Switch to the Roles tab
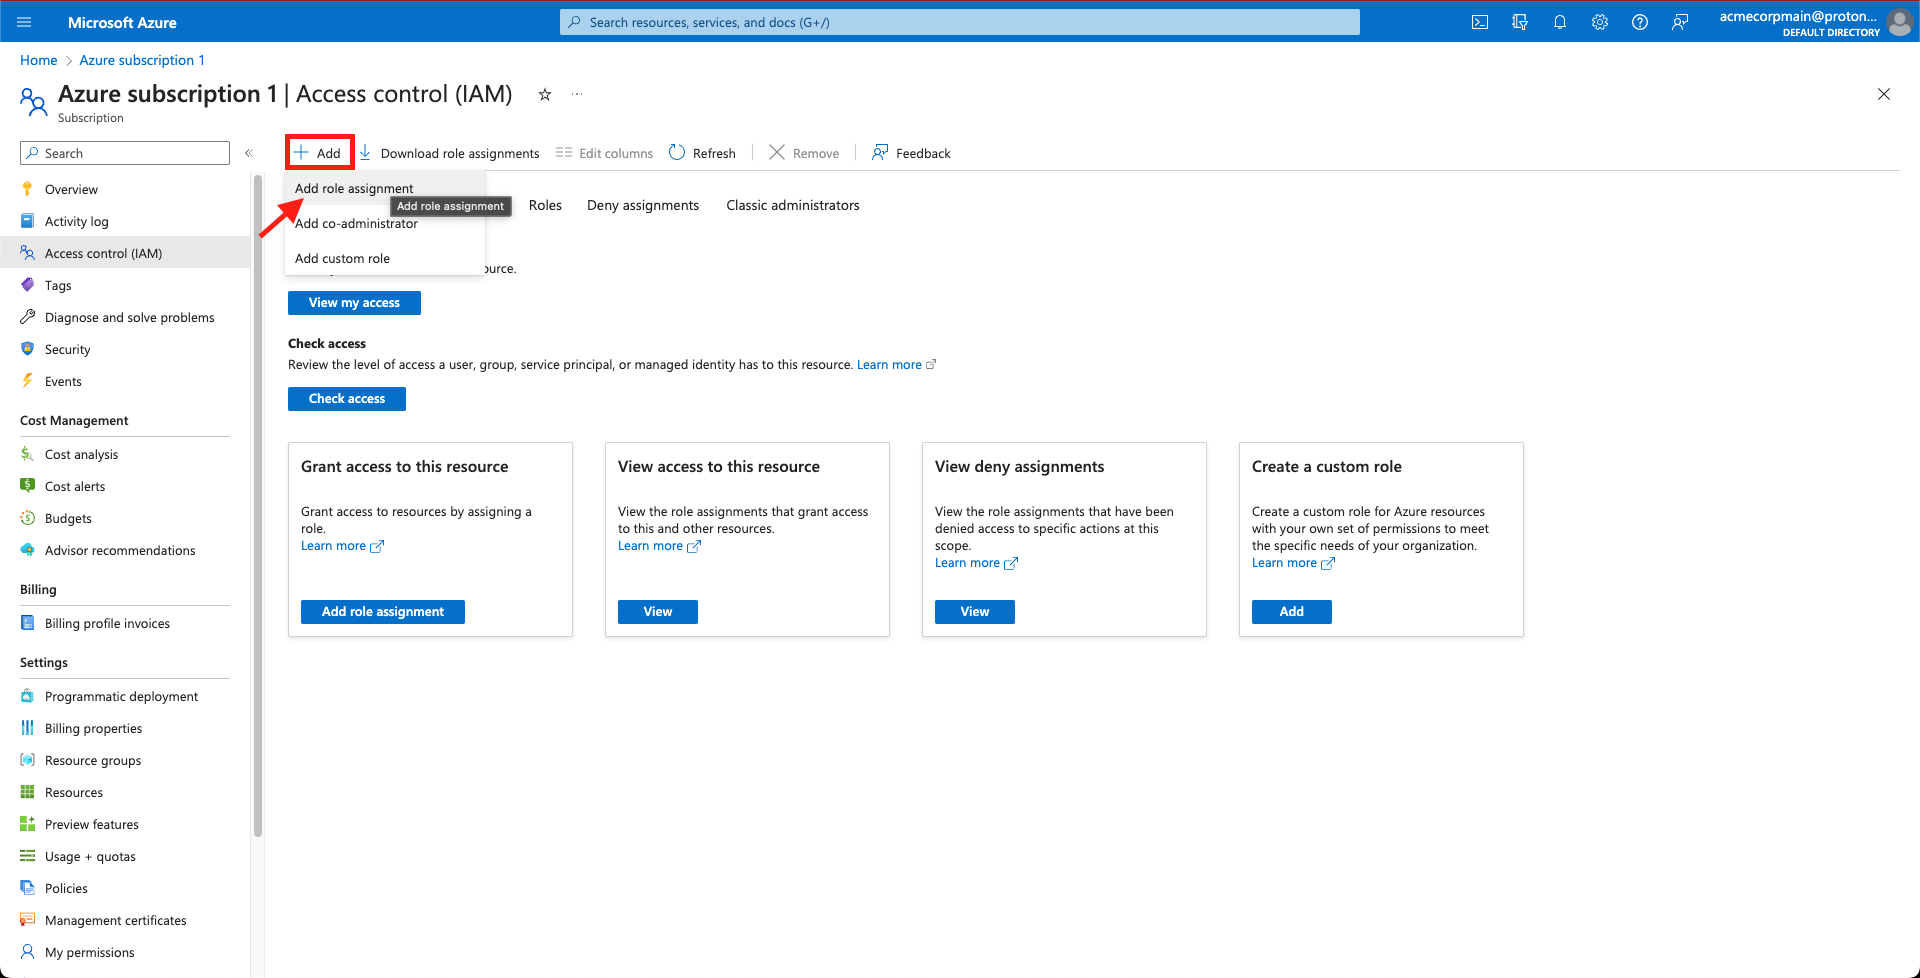The image size is (1920, 978). (545, 205)
